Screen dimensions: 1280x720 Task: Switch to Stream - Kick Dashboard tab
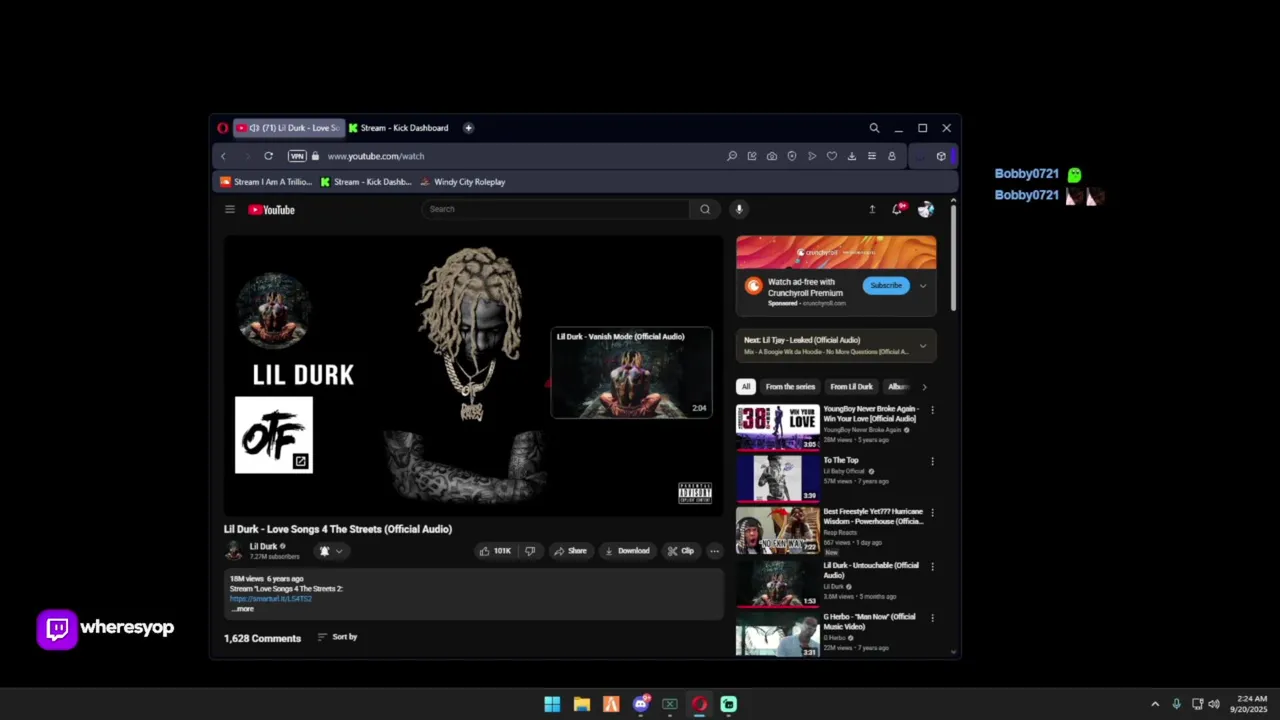[x=400, y=128]
